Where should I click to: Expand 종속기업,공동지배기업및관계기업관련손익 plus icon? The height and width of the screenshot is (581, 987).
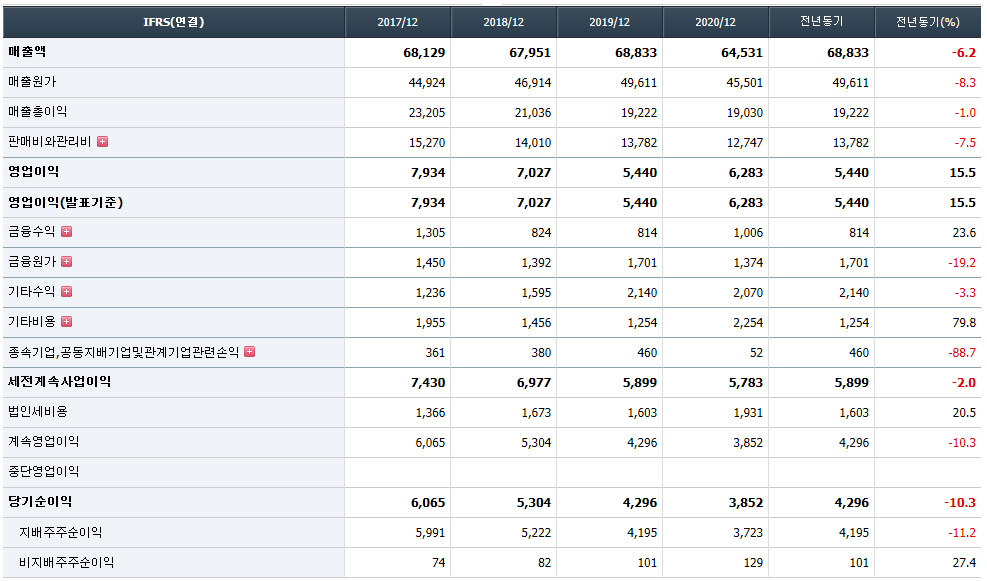(x=249, y=351)
